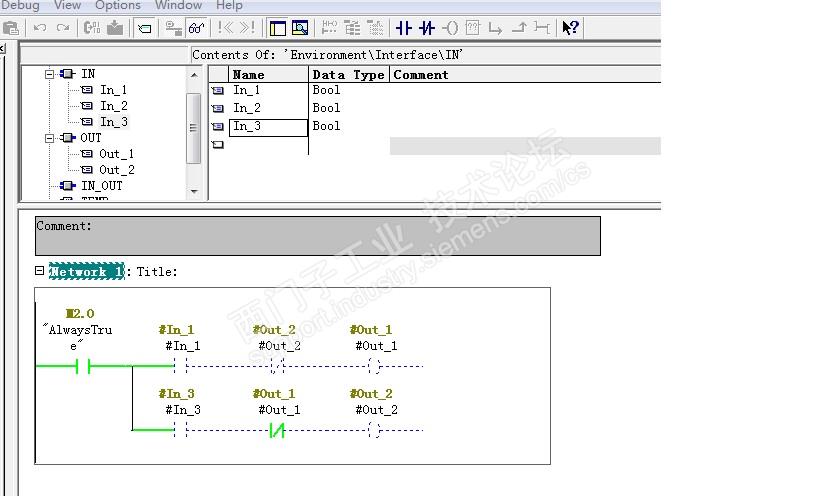Collapse Network 1 with minus box
Screen dimensions: 819x496
point(39,270)
